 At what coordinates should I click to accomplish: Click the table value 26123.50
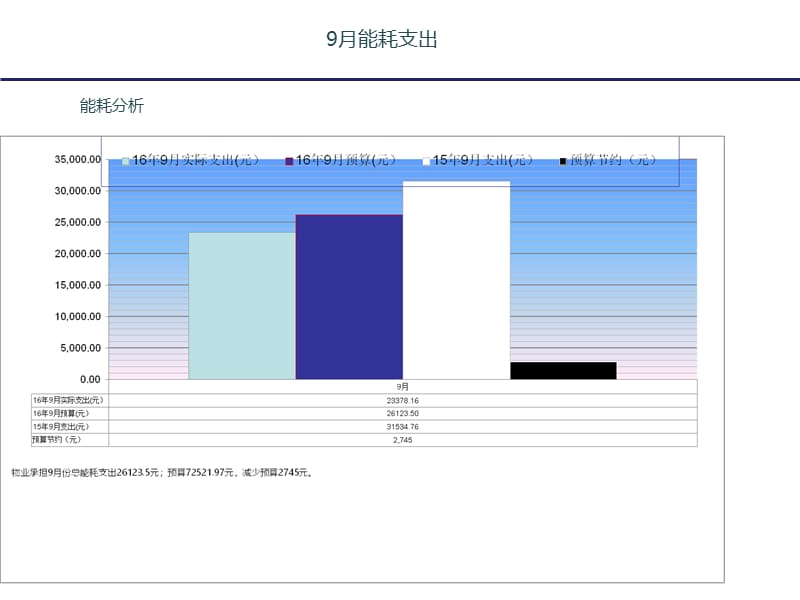(x=403, y=413)
